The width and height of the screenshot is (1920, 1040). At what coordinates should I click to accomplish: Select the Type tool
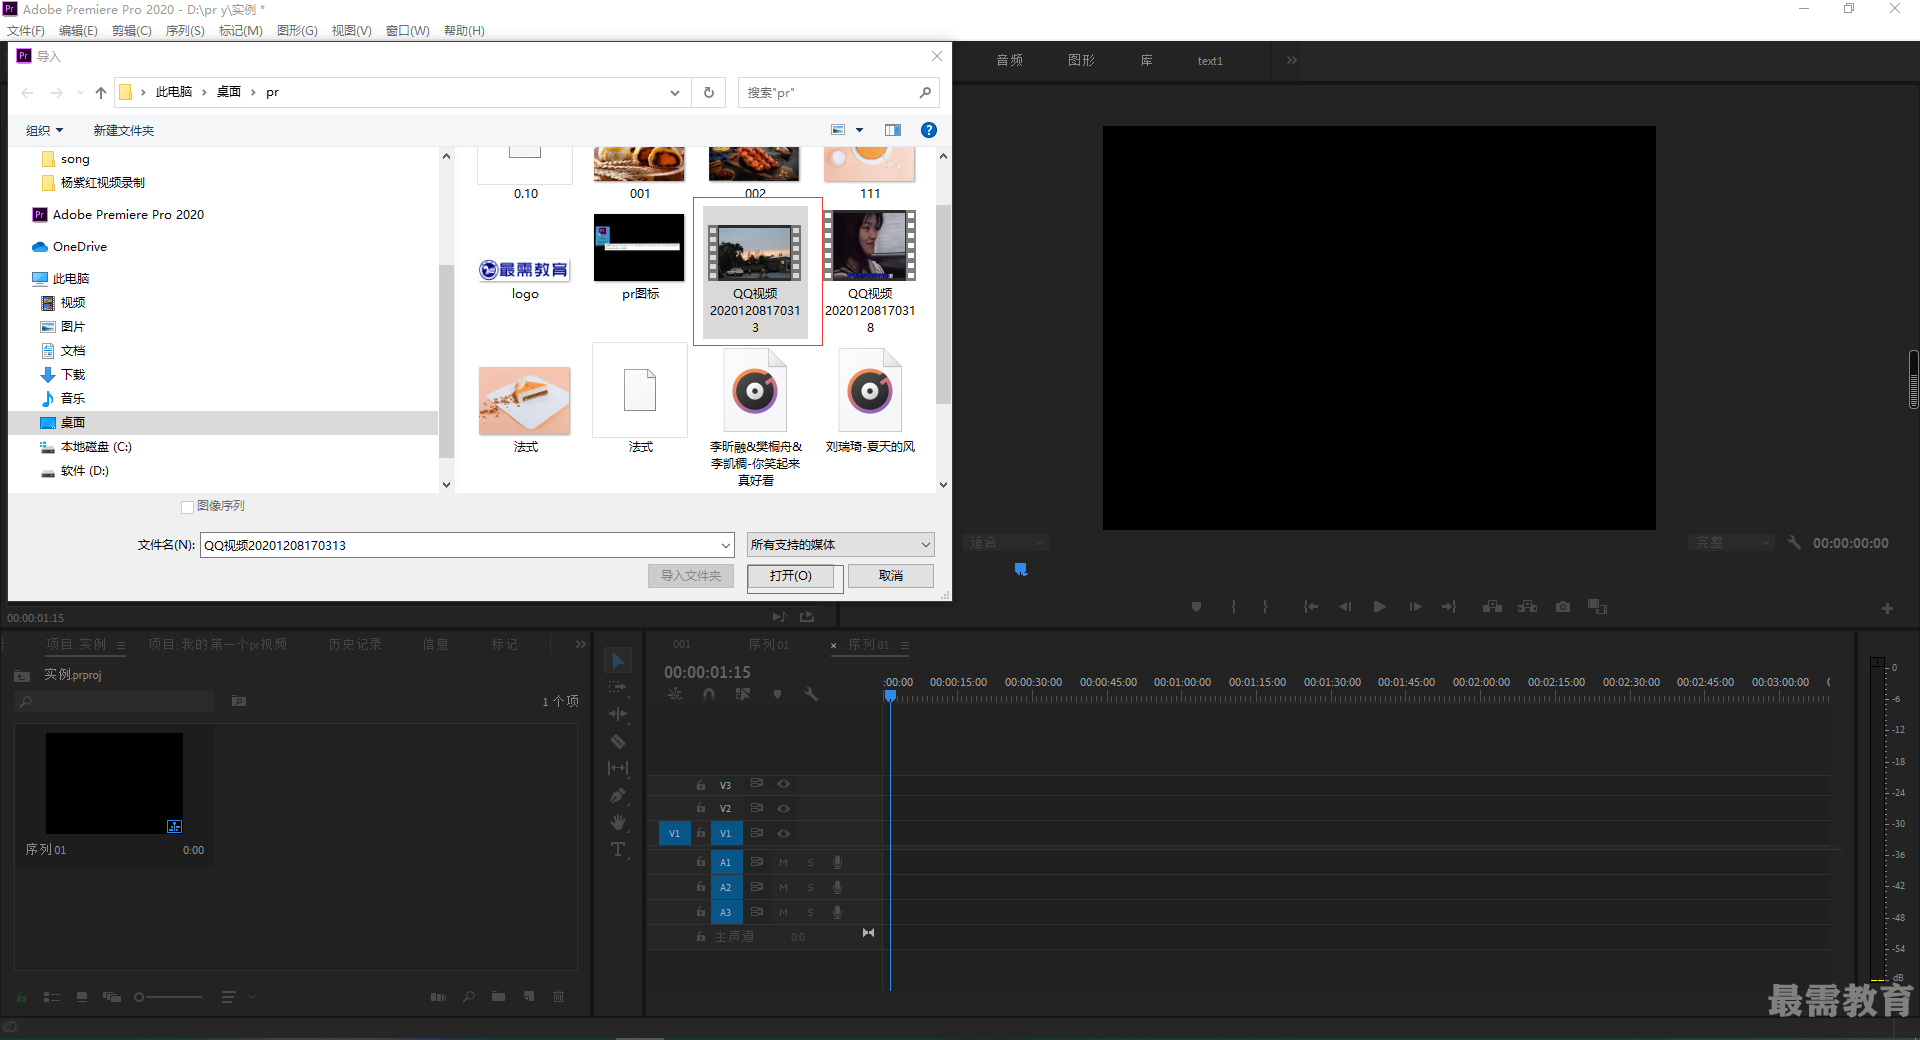click(x=618, y=850)
